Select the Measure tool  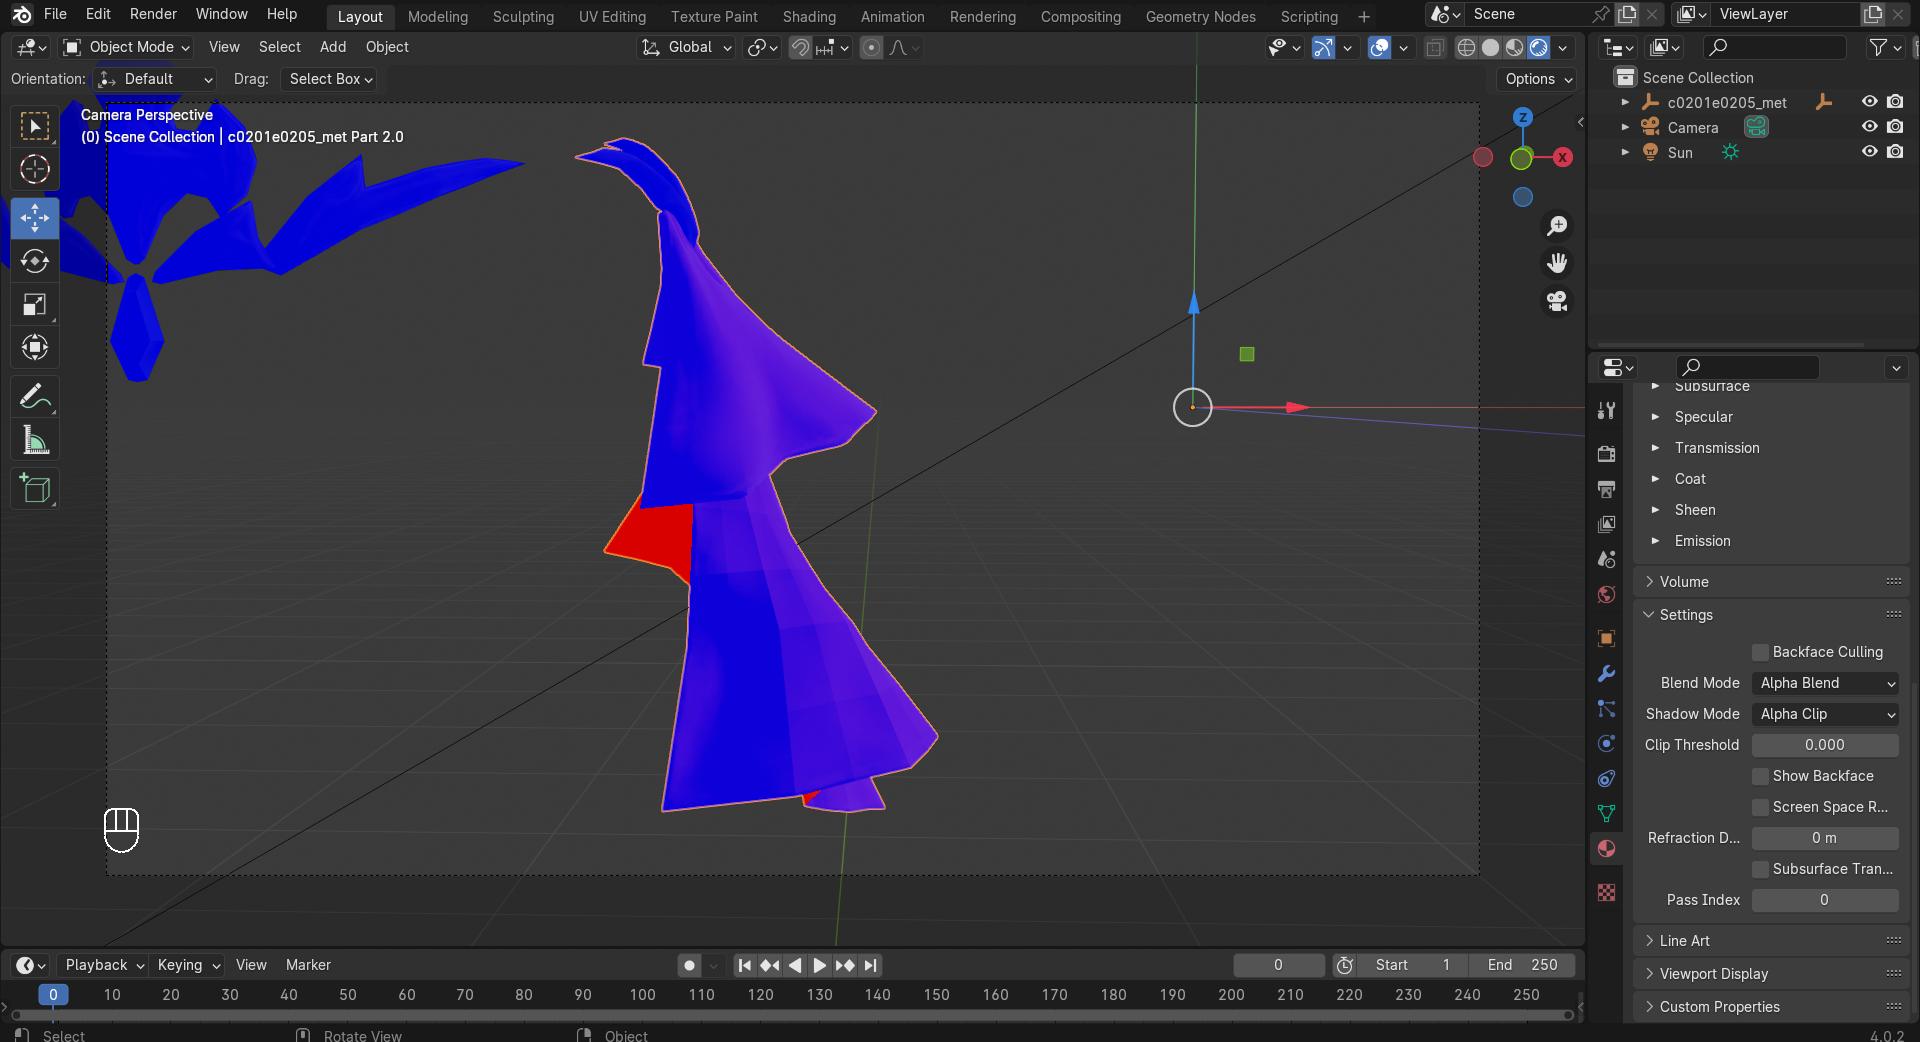tap(35, 440)
